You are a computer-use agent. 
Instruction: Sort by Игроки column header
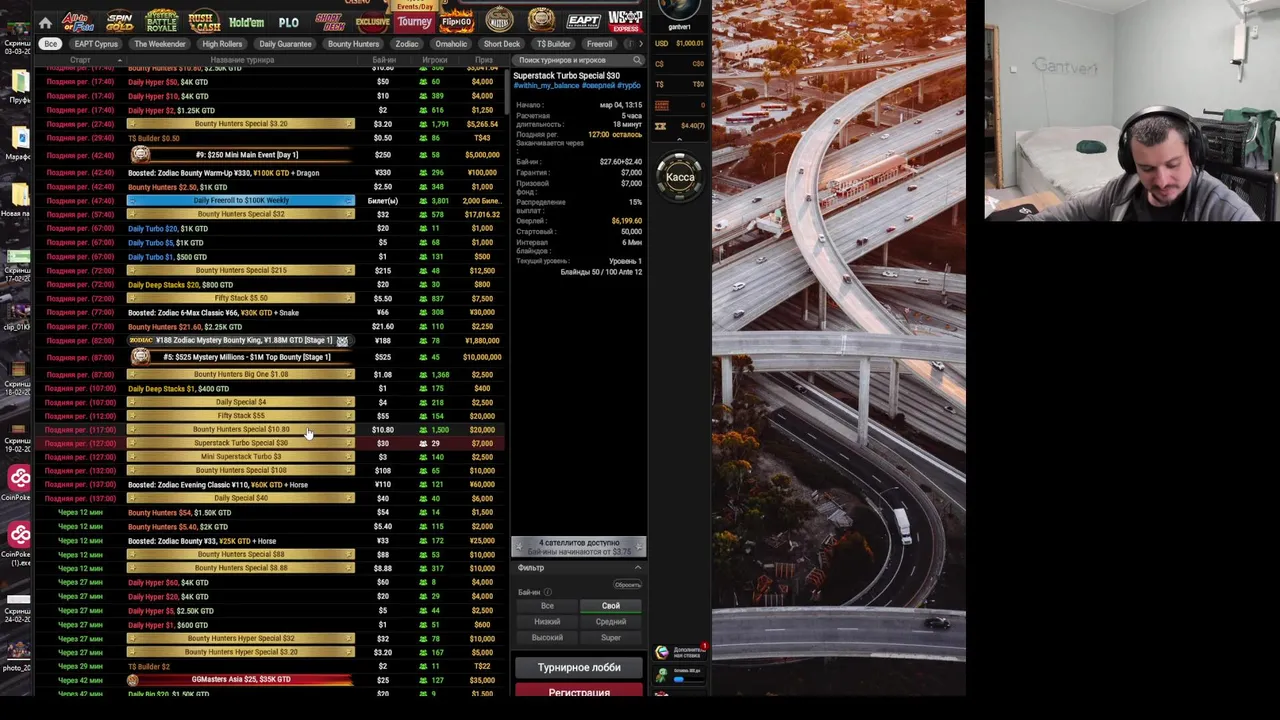pyautogui.click(x=435, y=60)
